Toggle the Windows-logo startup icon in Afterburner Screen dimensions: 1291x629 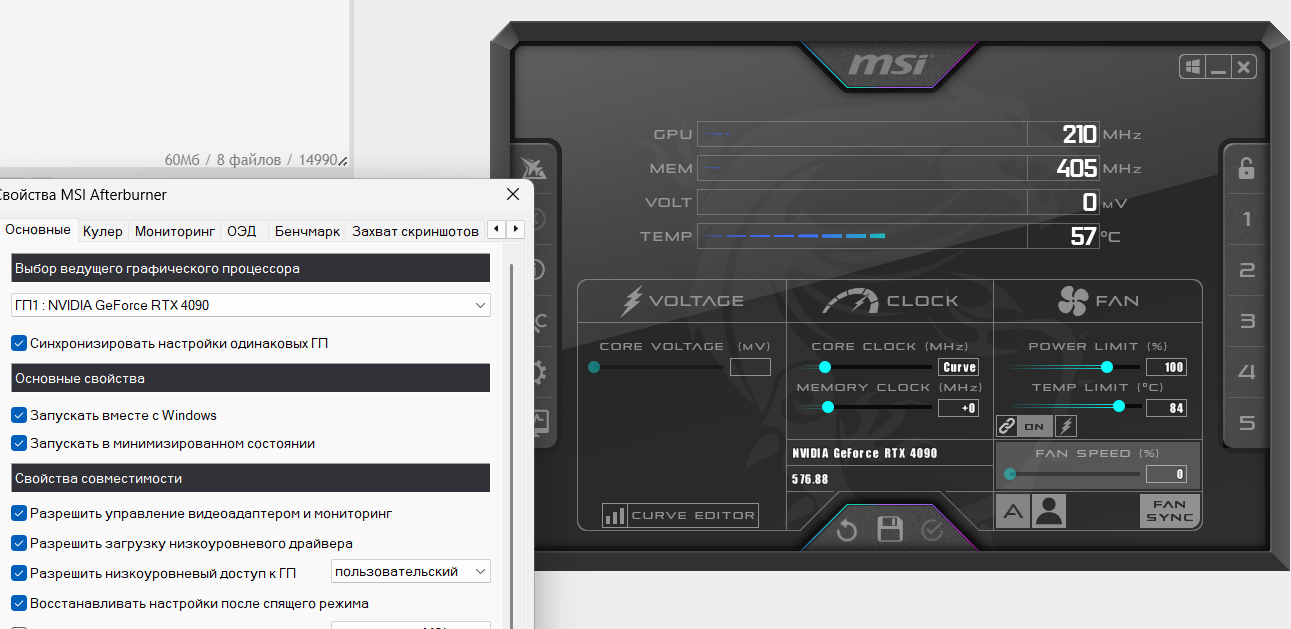[1192, 67]
